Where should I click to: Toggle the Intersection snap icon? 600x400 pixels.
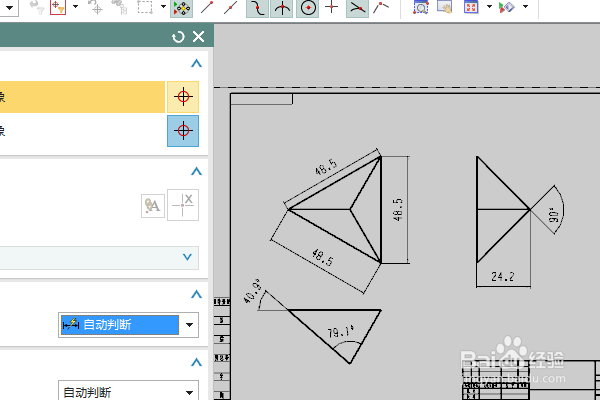pos(282,8)
